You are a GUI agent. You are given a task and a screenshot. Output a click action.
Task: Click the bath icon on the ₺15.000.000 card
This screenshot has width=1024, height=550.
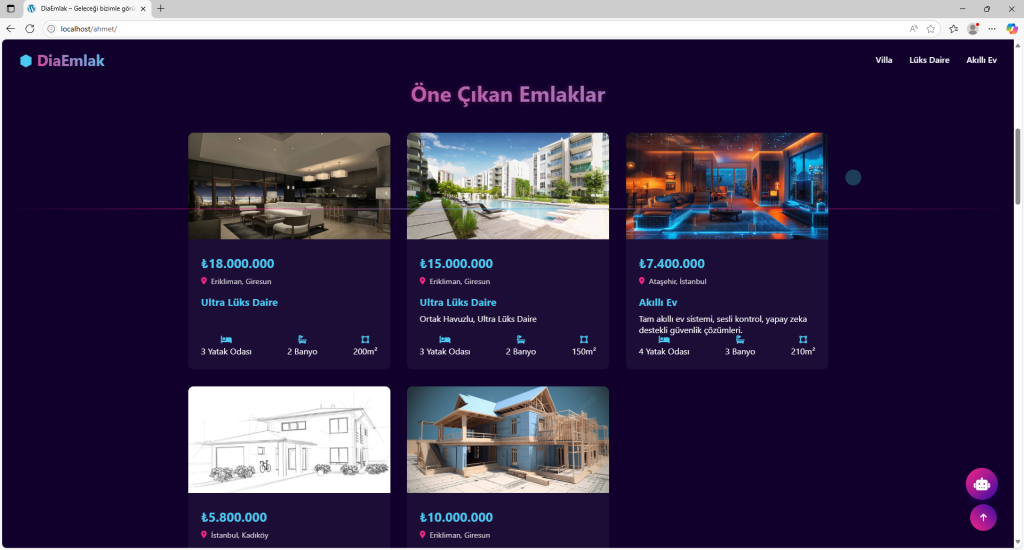[521, 340]
